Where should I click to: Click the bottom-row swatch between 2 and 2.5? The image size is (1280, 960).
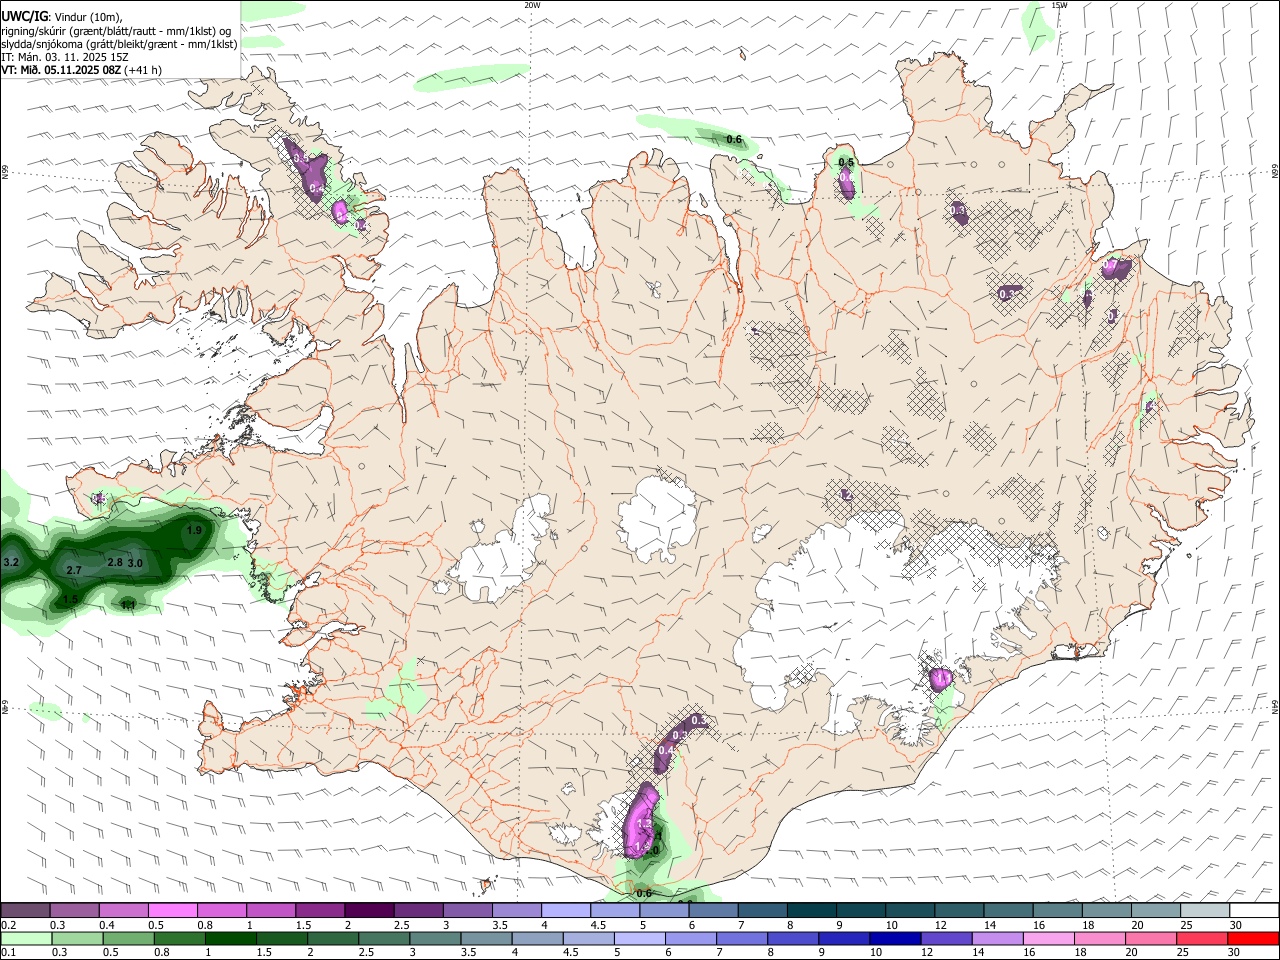point(333,938)
